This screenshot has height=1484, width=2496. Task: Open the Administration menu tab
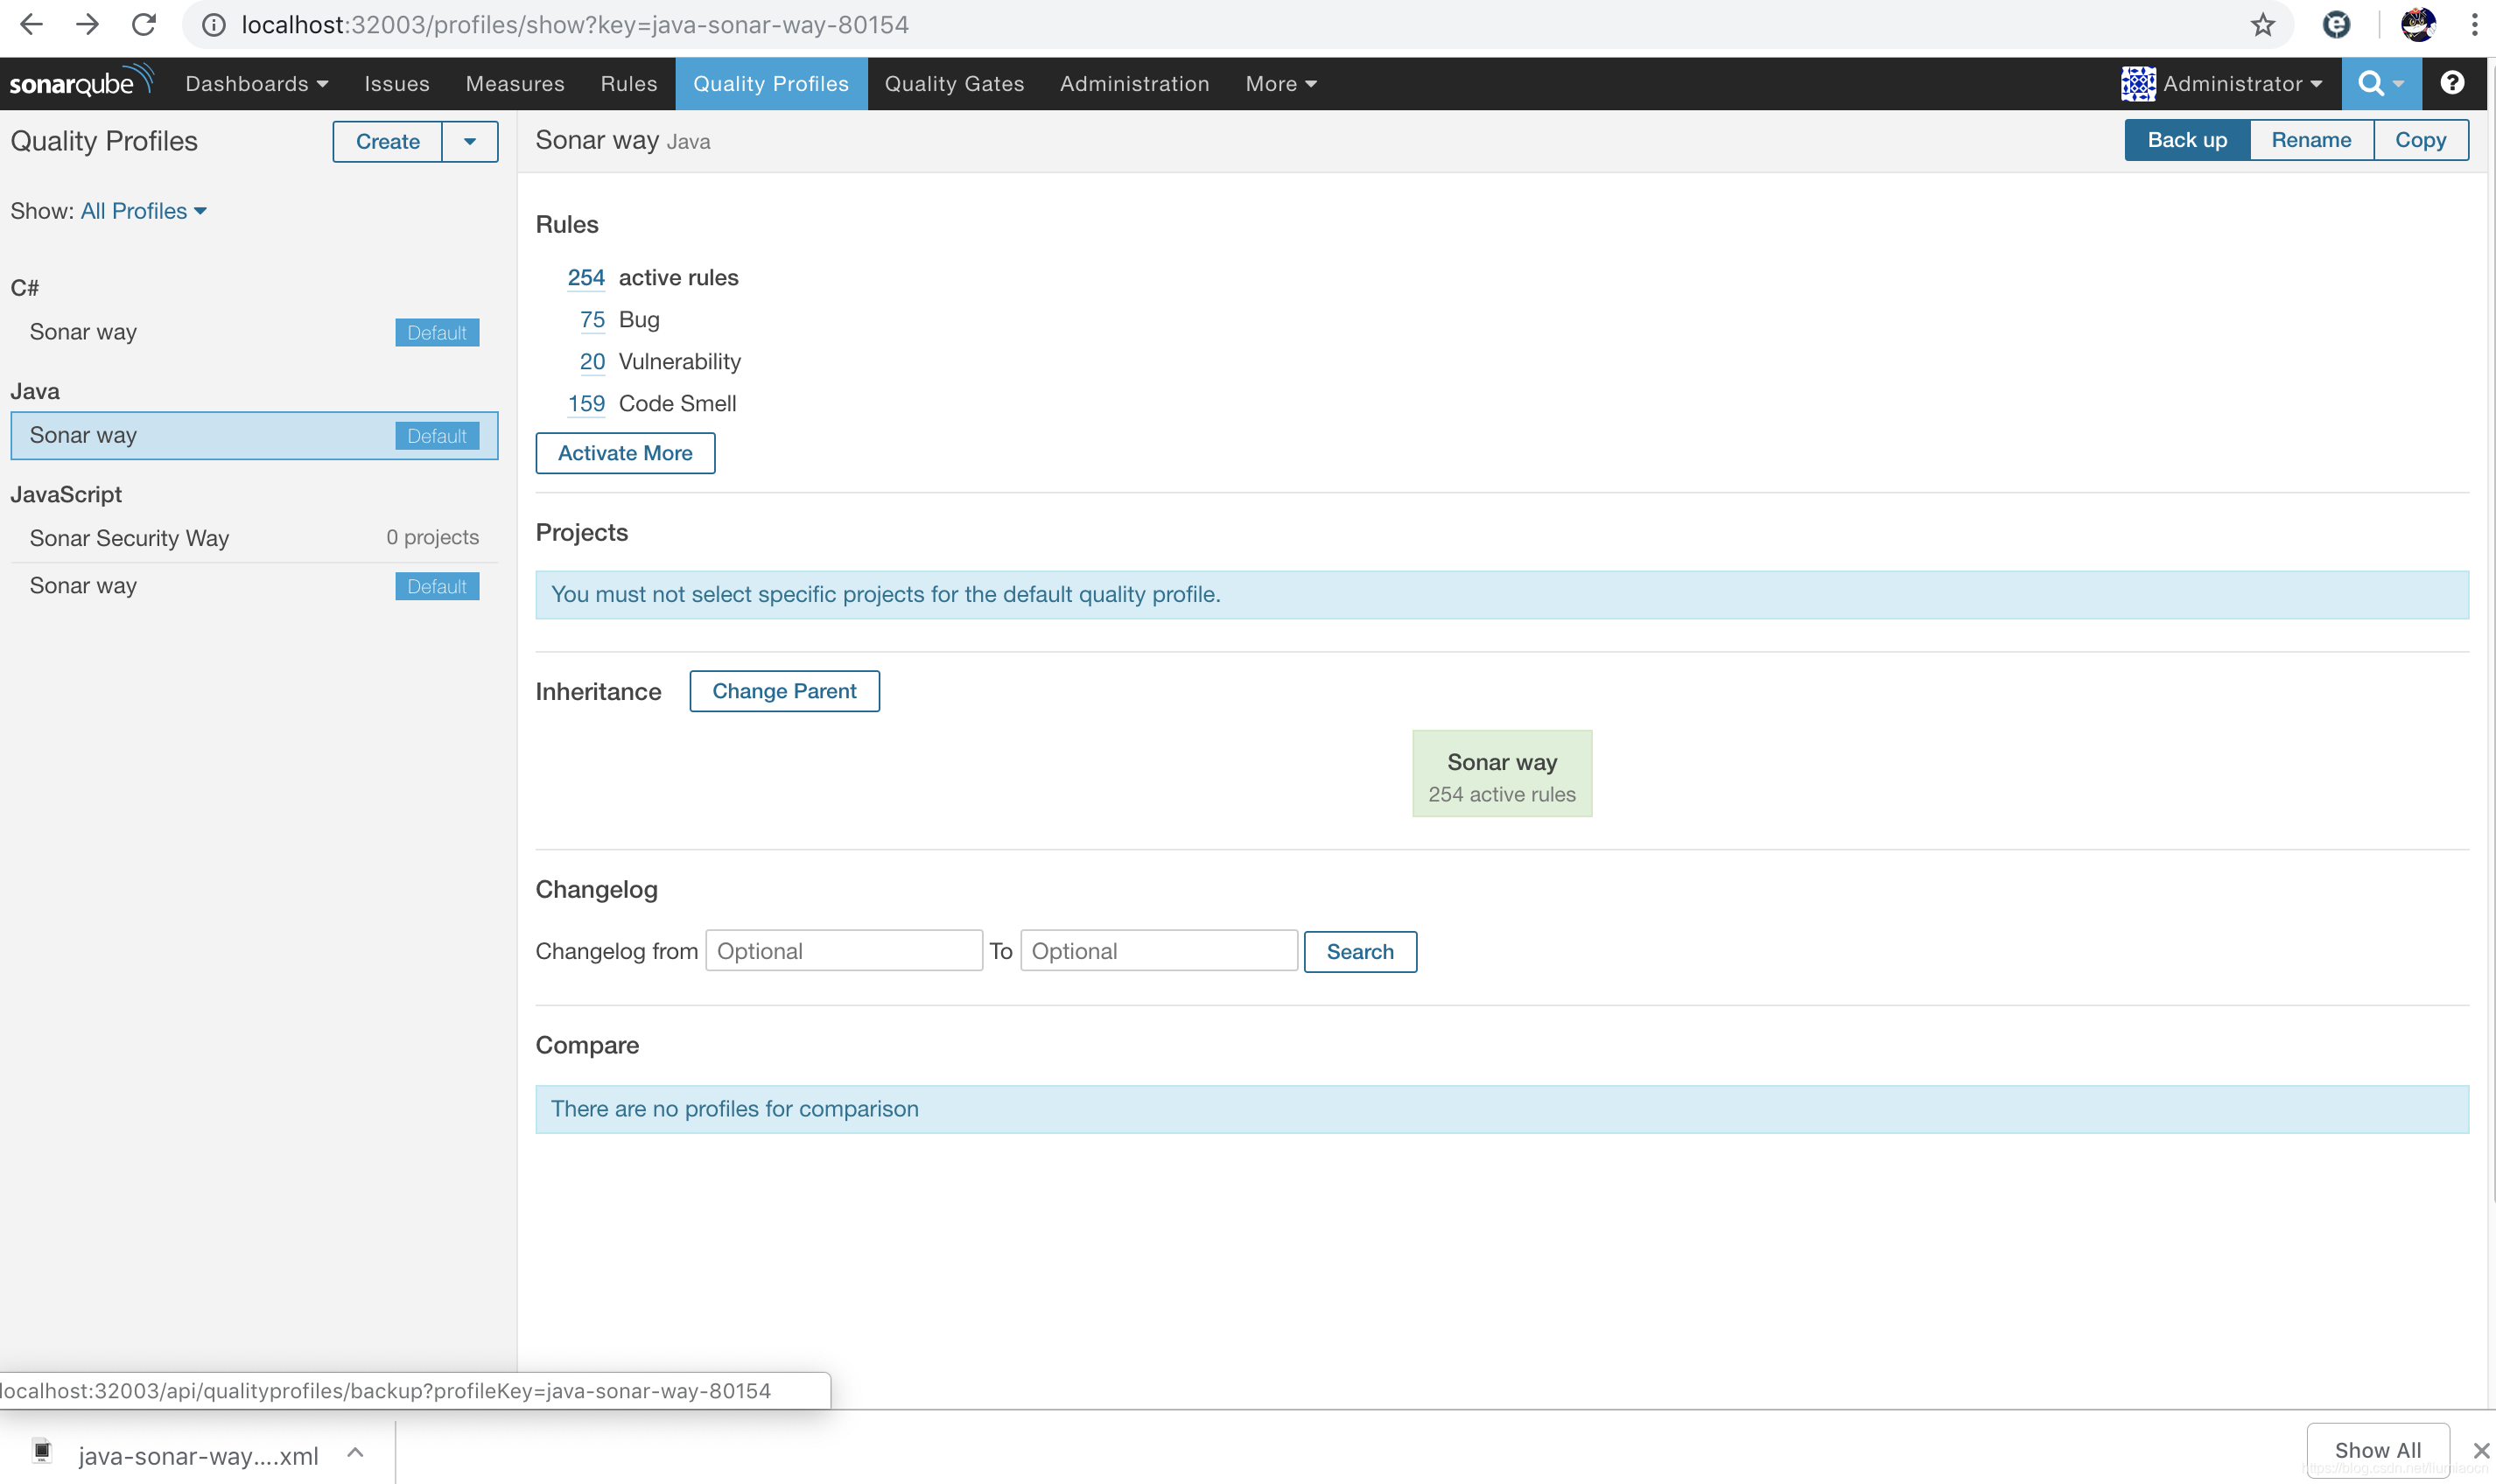(x=1134, y=83)
